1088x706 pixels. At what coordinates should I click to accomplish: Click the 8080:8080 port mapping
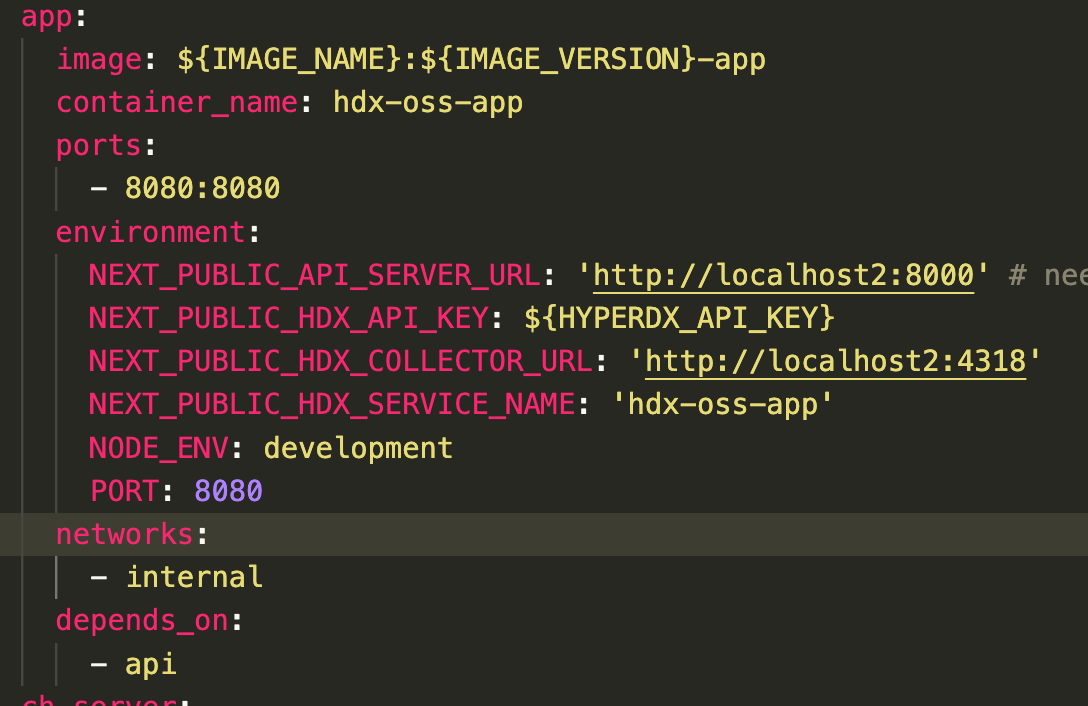point(202,188)
